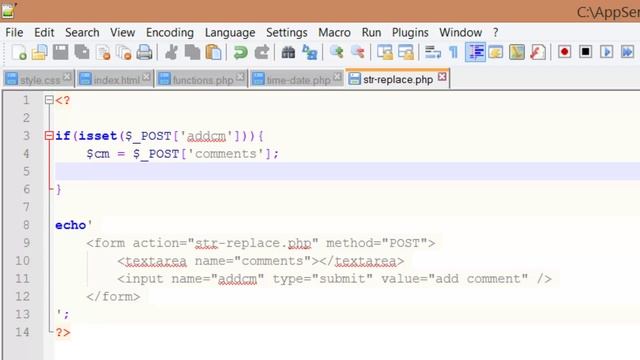The height and width of the screenshot is (360, 640).
Task: Toggle word wrap toolbar icon
Action: pos(433,53)
